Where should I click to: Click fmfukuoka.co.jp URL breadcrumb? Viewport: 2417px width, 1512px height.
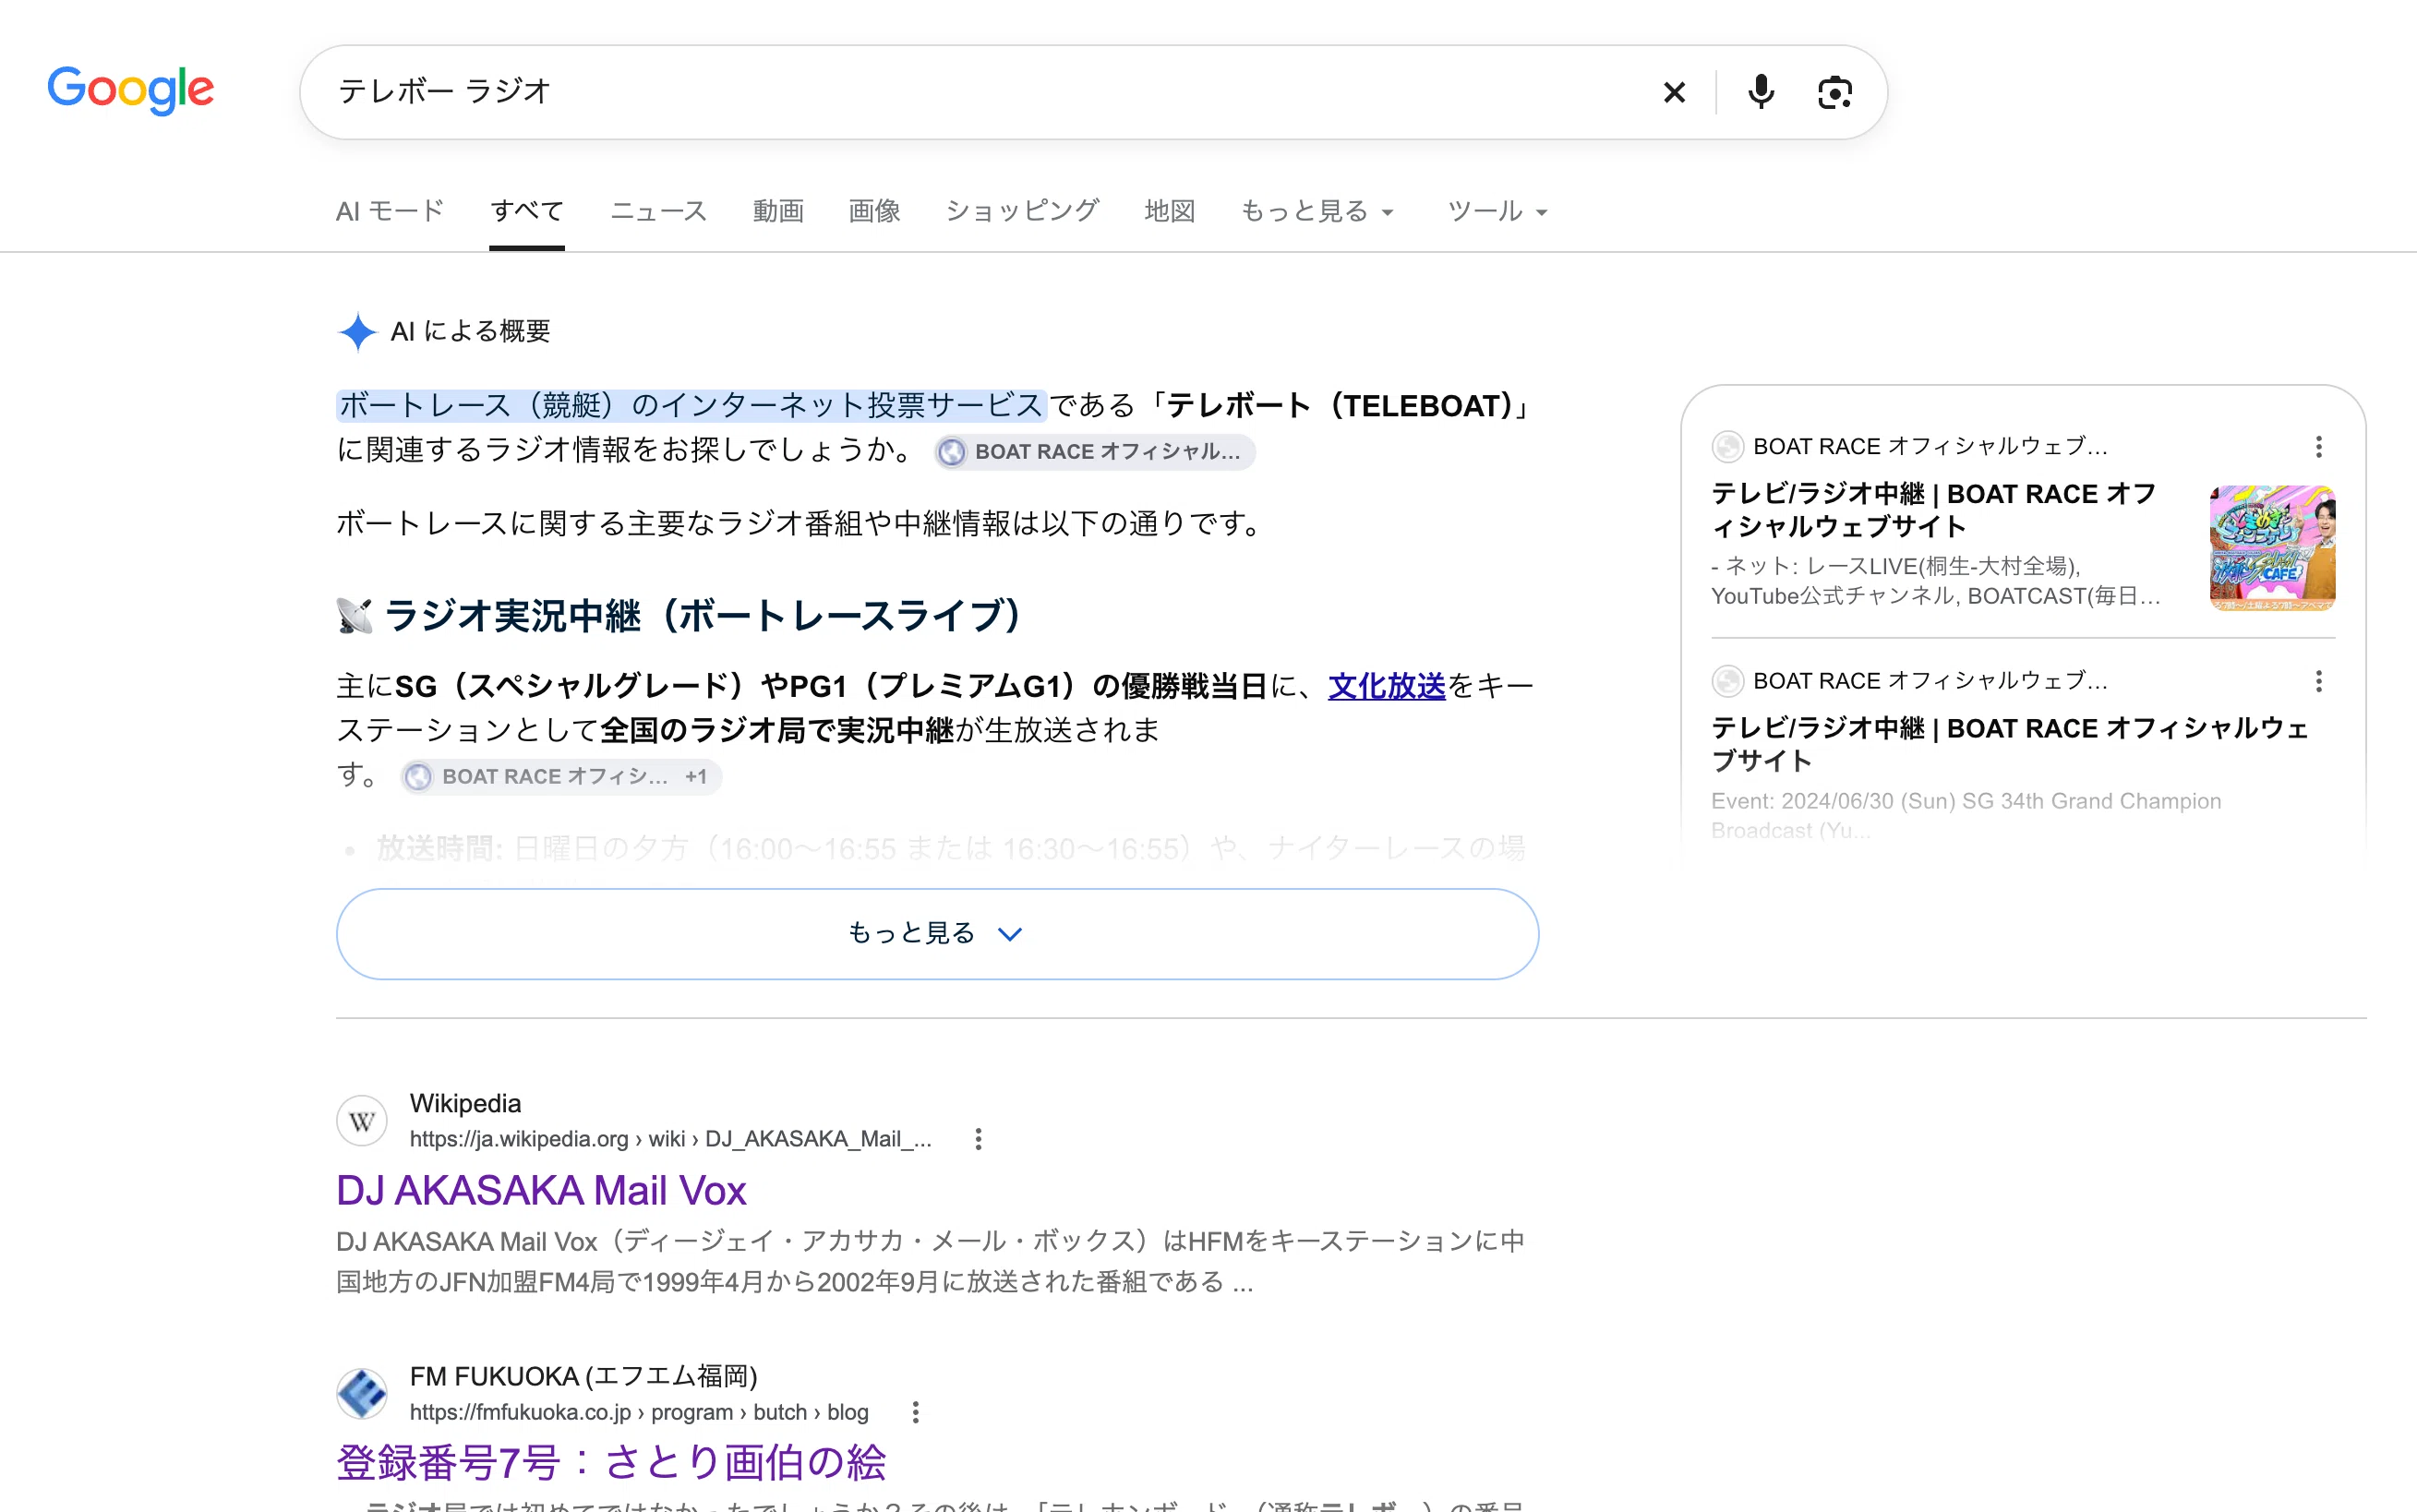(x=638, y=1412)
